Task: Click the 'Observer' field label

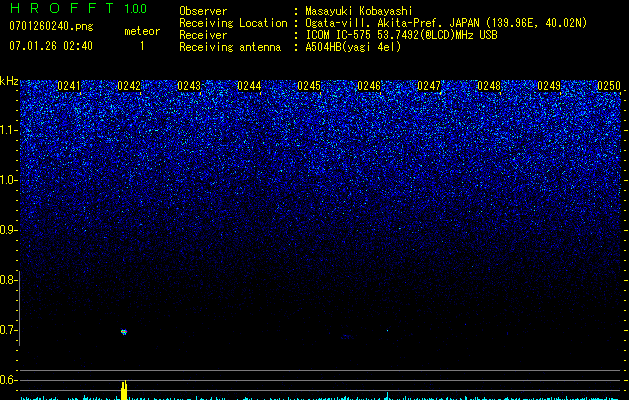Action: click(x=203, y=11)
